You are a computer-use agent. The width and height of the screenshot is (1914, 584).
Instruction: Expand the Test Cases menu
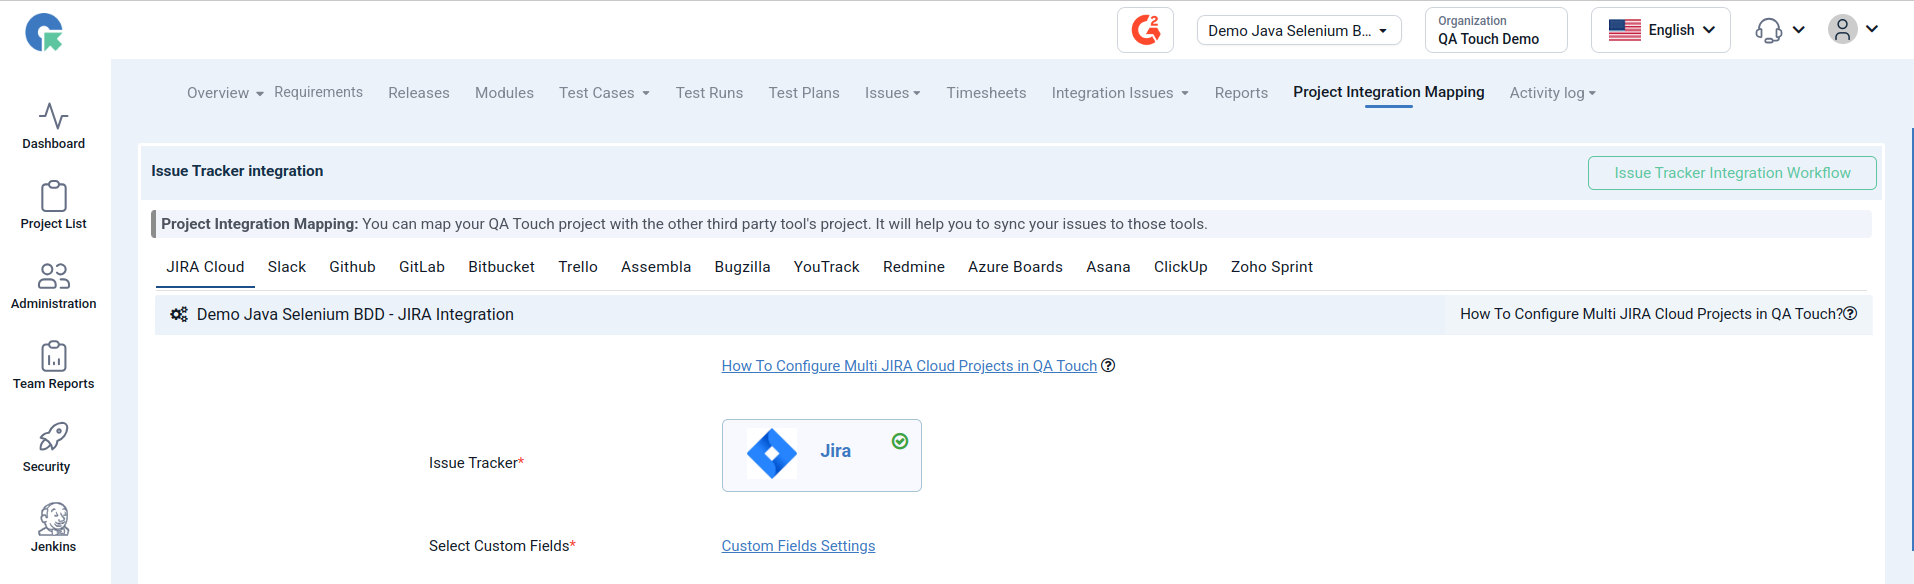tap(604, 93)
